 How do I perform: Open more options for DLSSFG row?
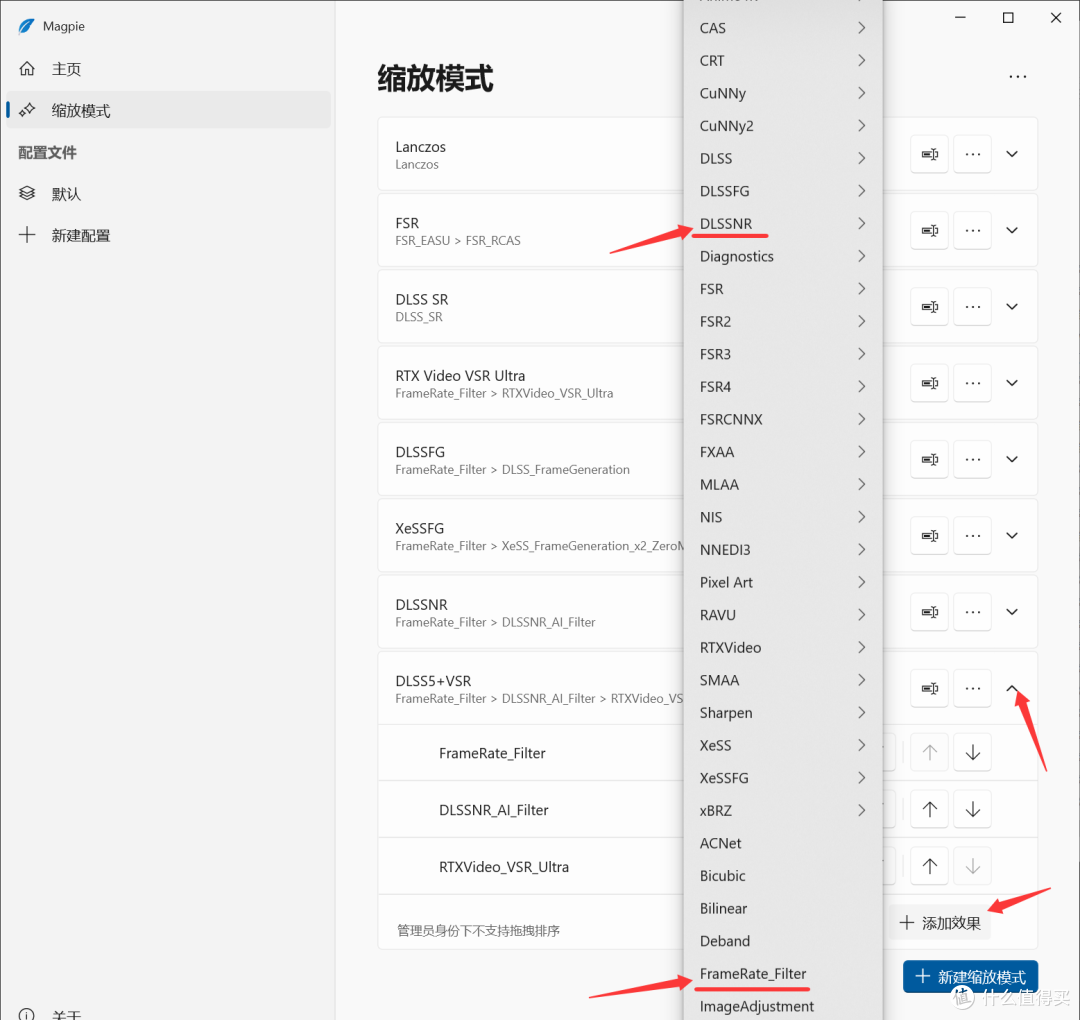point(973,459)
